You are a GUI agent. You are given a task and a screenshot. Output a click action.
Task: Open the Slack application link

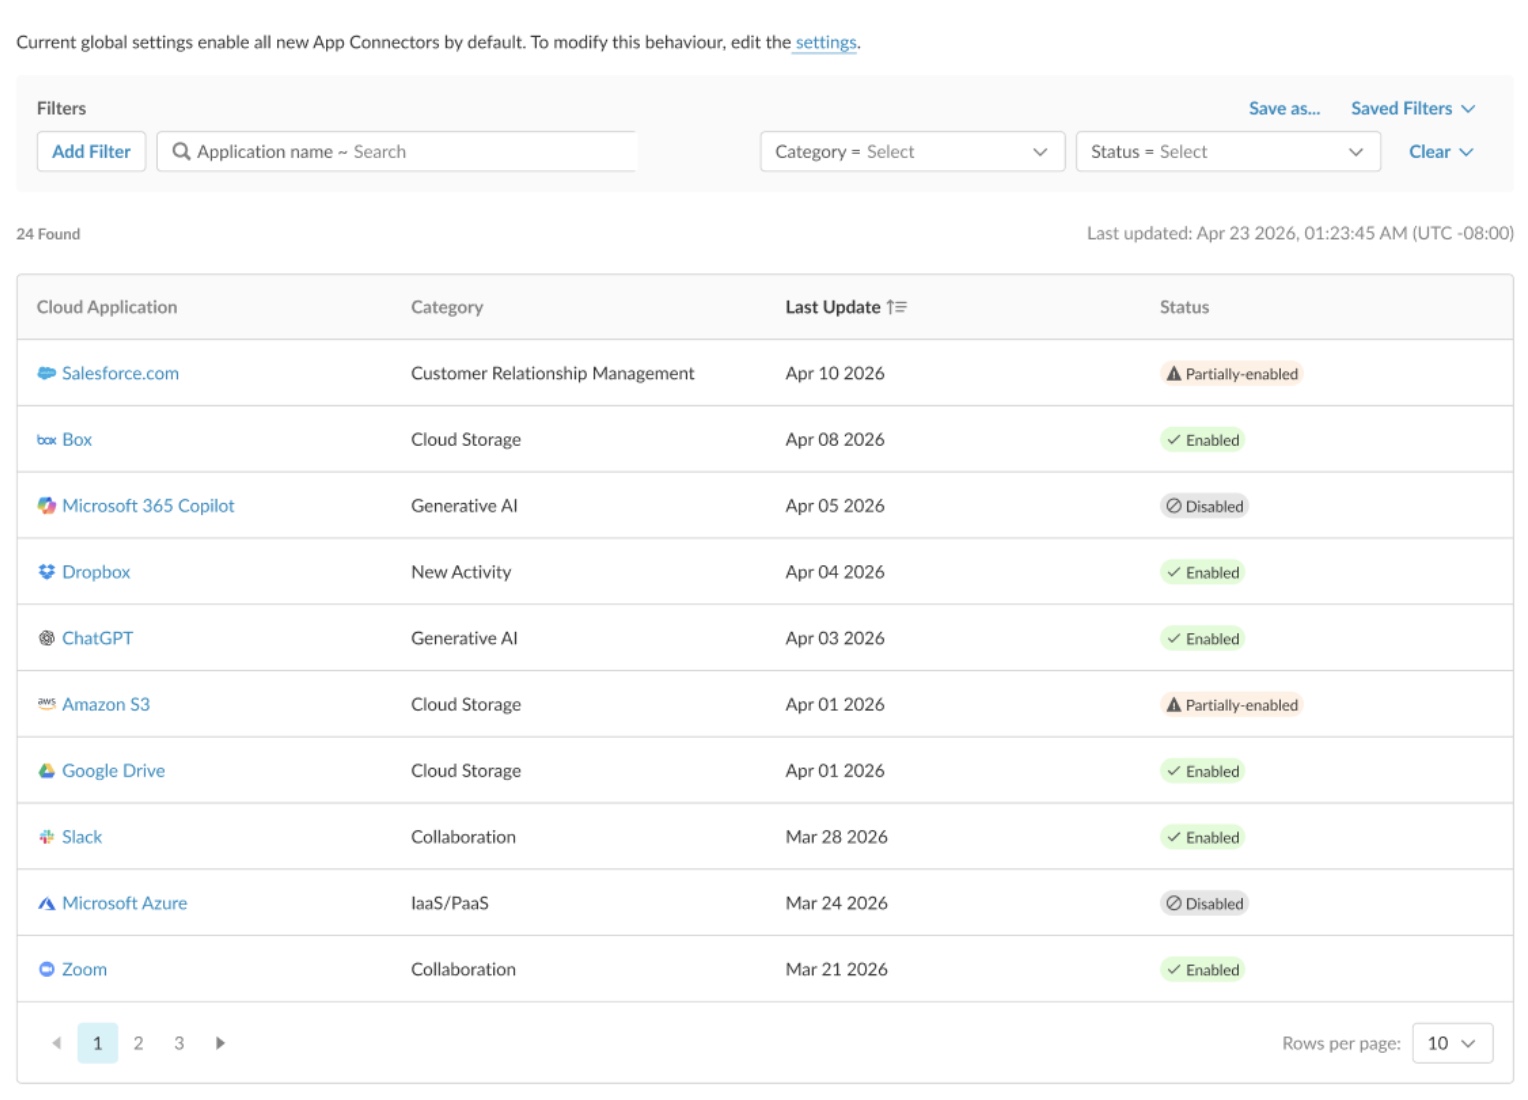click(x=82, y=837)
